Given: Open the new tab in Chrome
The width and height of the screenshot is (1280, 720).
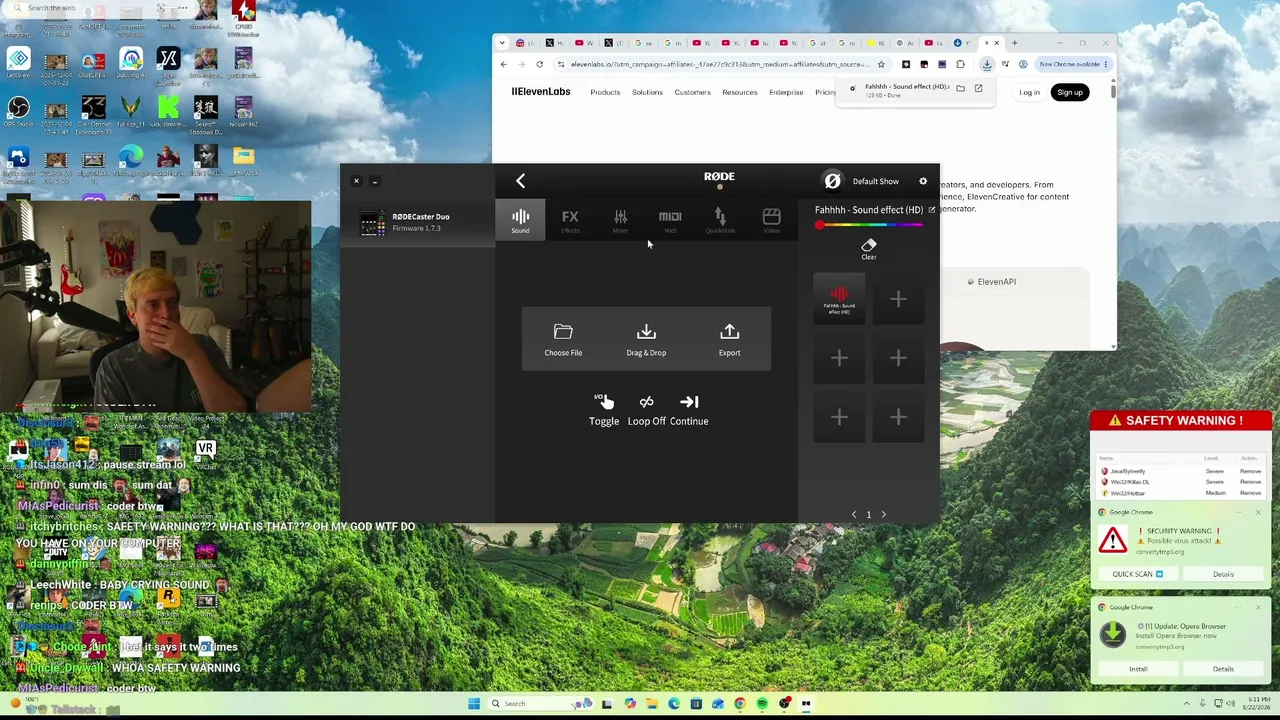Looking at the screenshot, I should 1014,43.
